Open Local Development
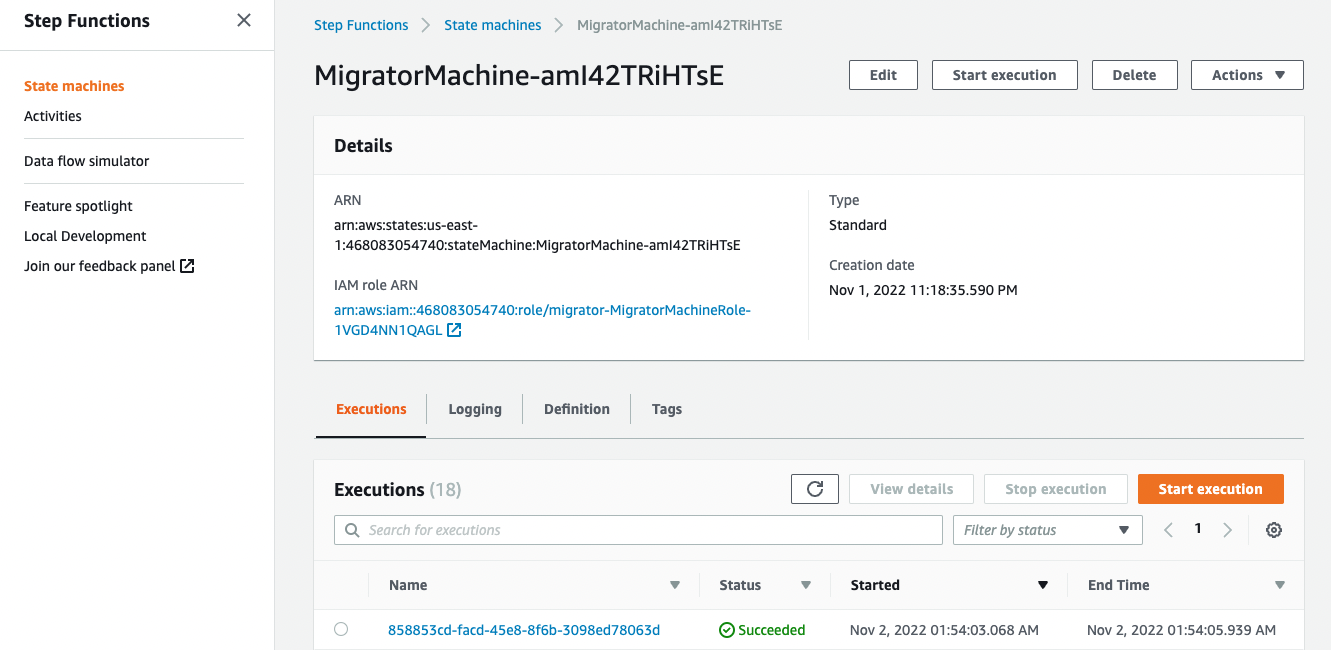Image resolution: width=1331 pixels, height=650 pixels. pyautogui.click(x=85, y=236)
